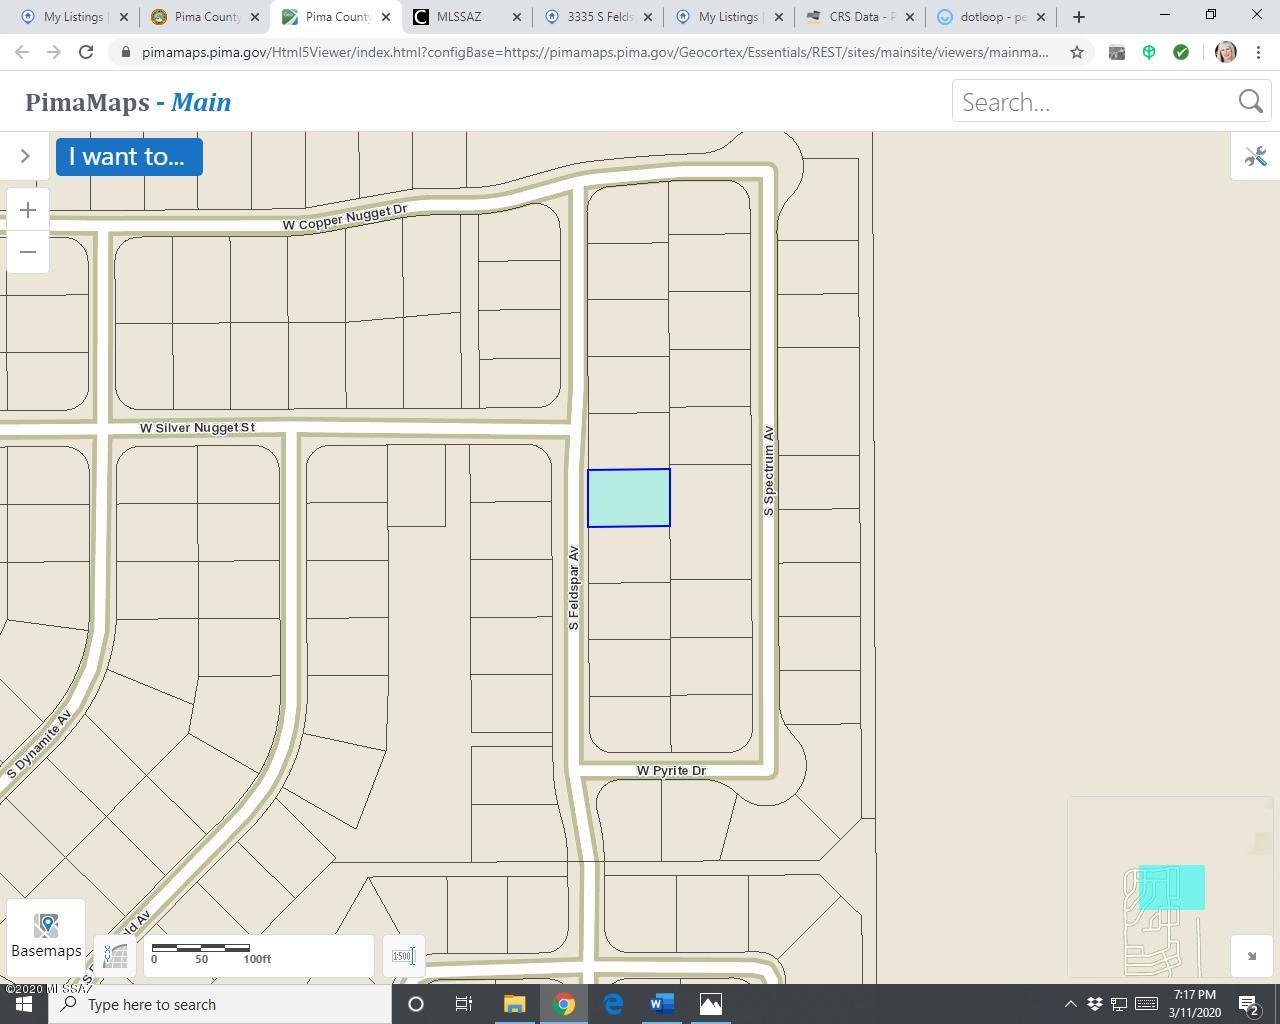
Task: Click into the PimaMaps Search field
Action: tap(1094, 102)
